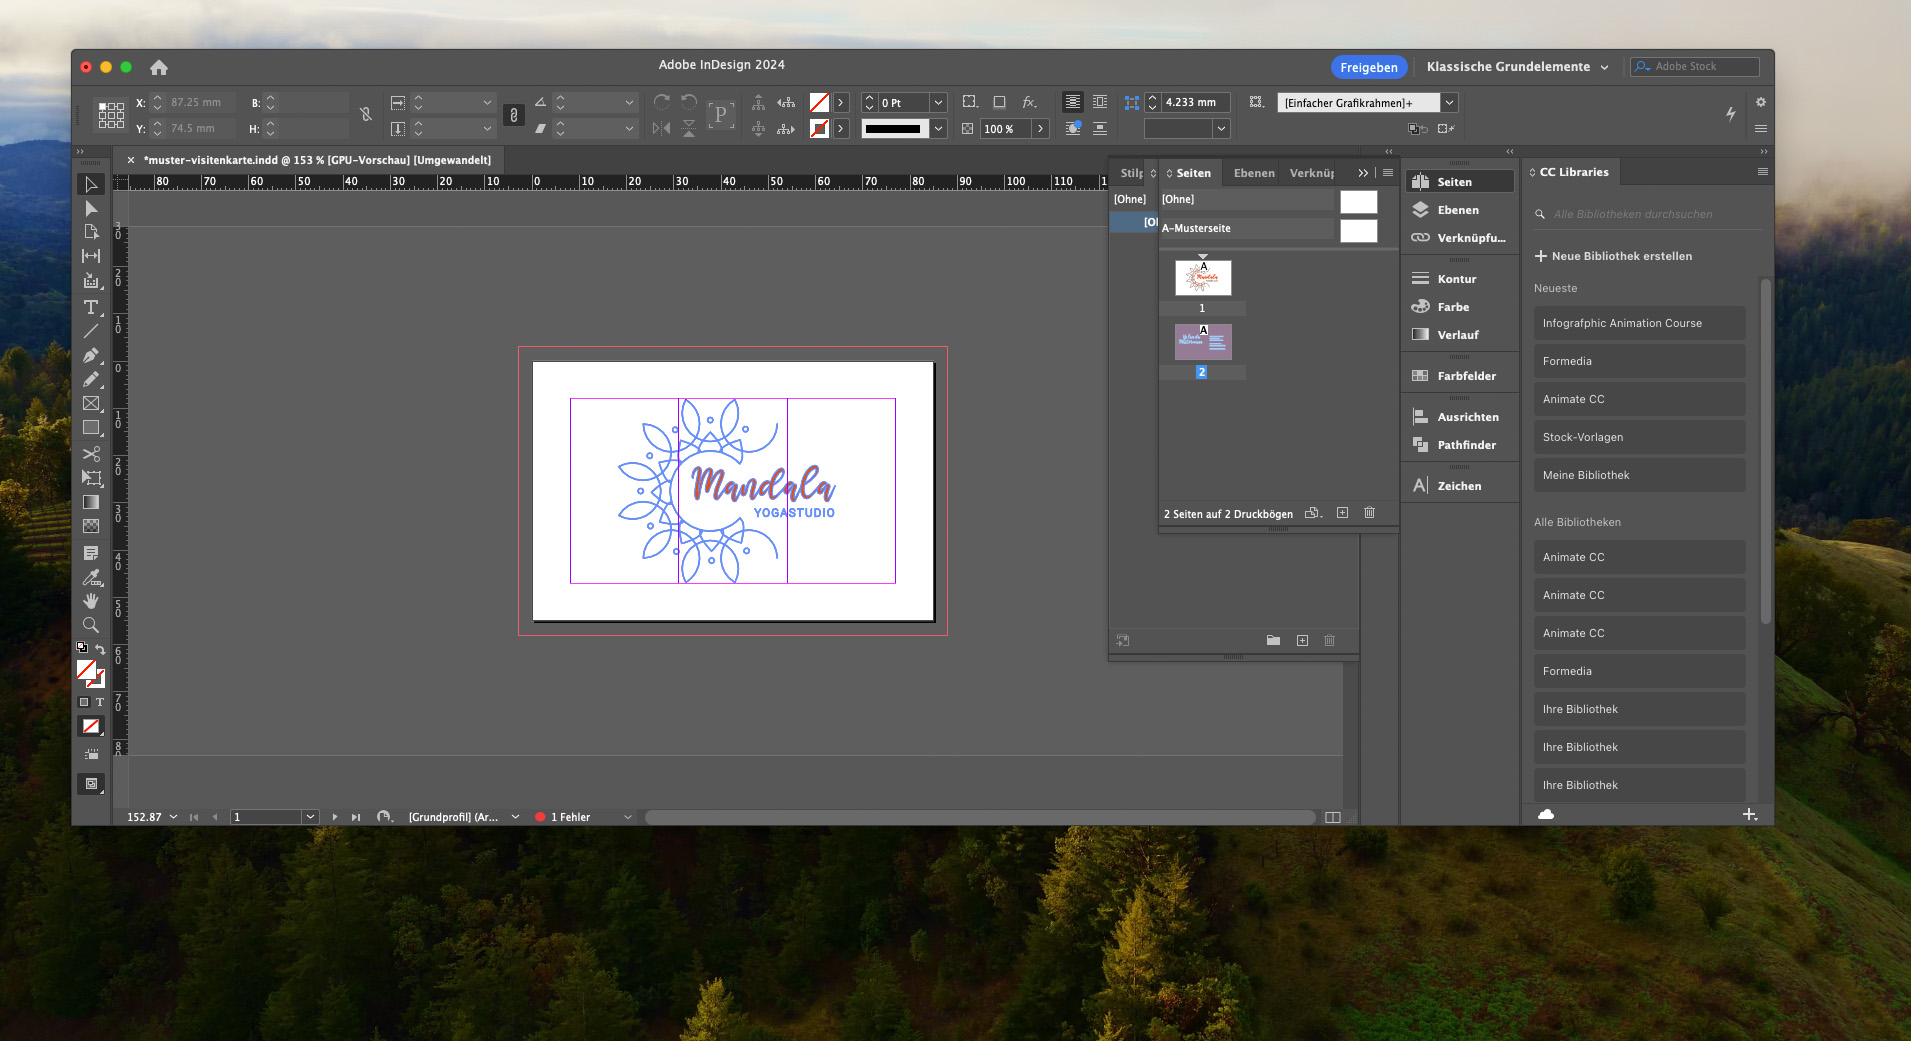The image size is (1911, 1041).
Task: Switch to the Ebenen tab
Action: coord(1253,173)
